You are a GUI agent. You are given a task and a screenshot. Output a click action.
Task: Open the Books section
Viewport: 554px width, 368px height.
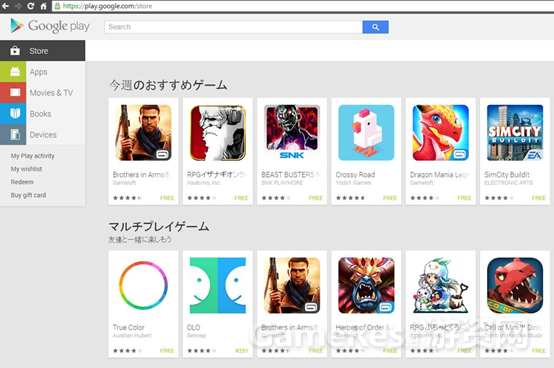(x=42, y=113)
